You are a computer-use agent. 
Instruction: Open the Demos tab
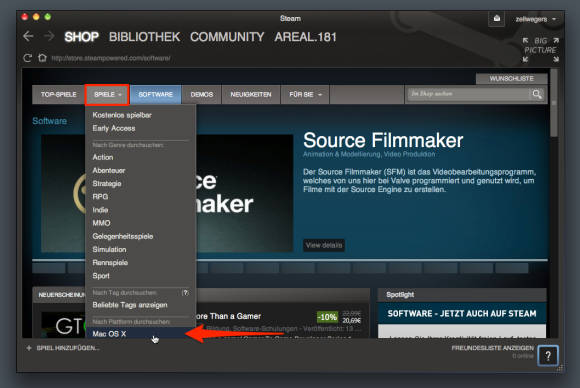point(202,95)
